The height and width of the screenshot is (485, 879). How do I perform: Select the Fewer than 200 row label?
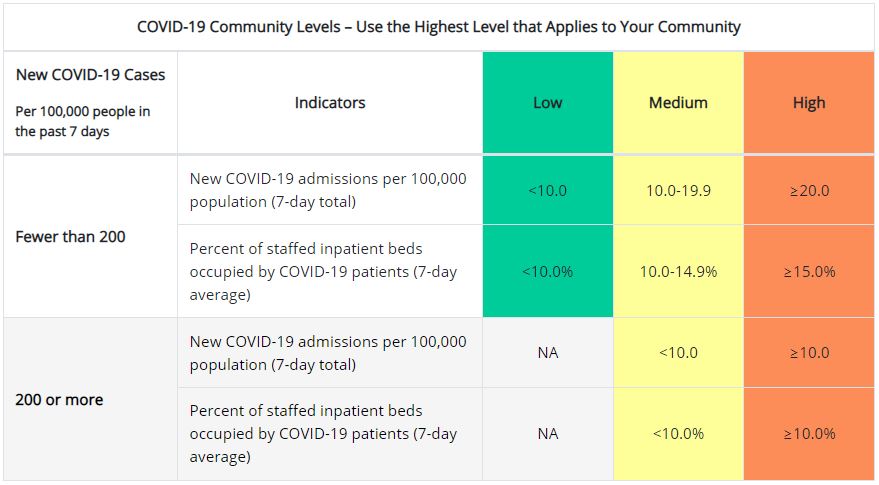pos(70,237)
